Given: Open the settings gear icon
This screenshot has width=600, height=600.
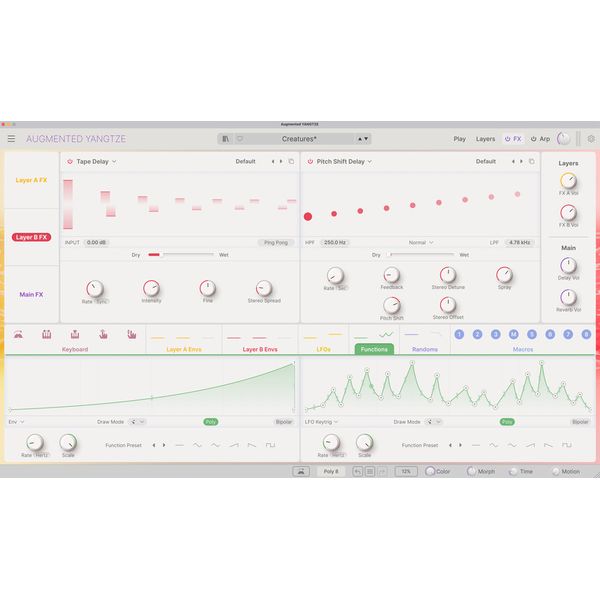Looking at the screenshot, I should pos(591,139).
